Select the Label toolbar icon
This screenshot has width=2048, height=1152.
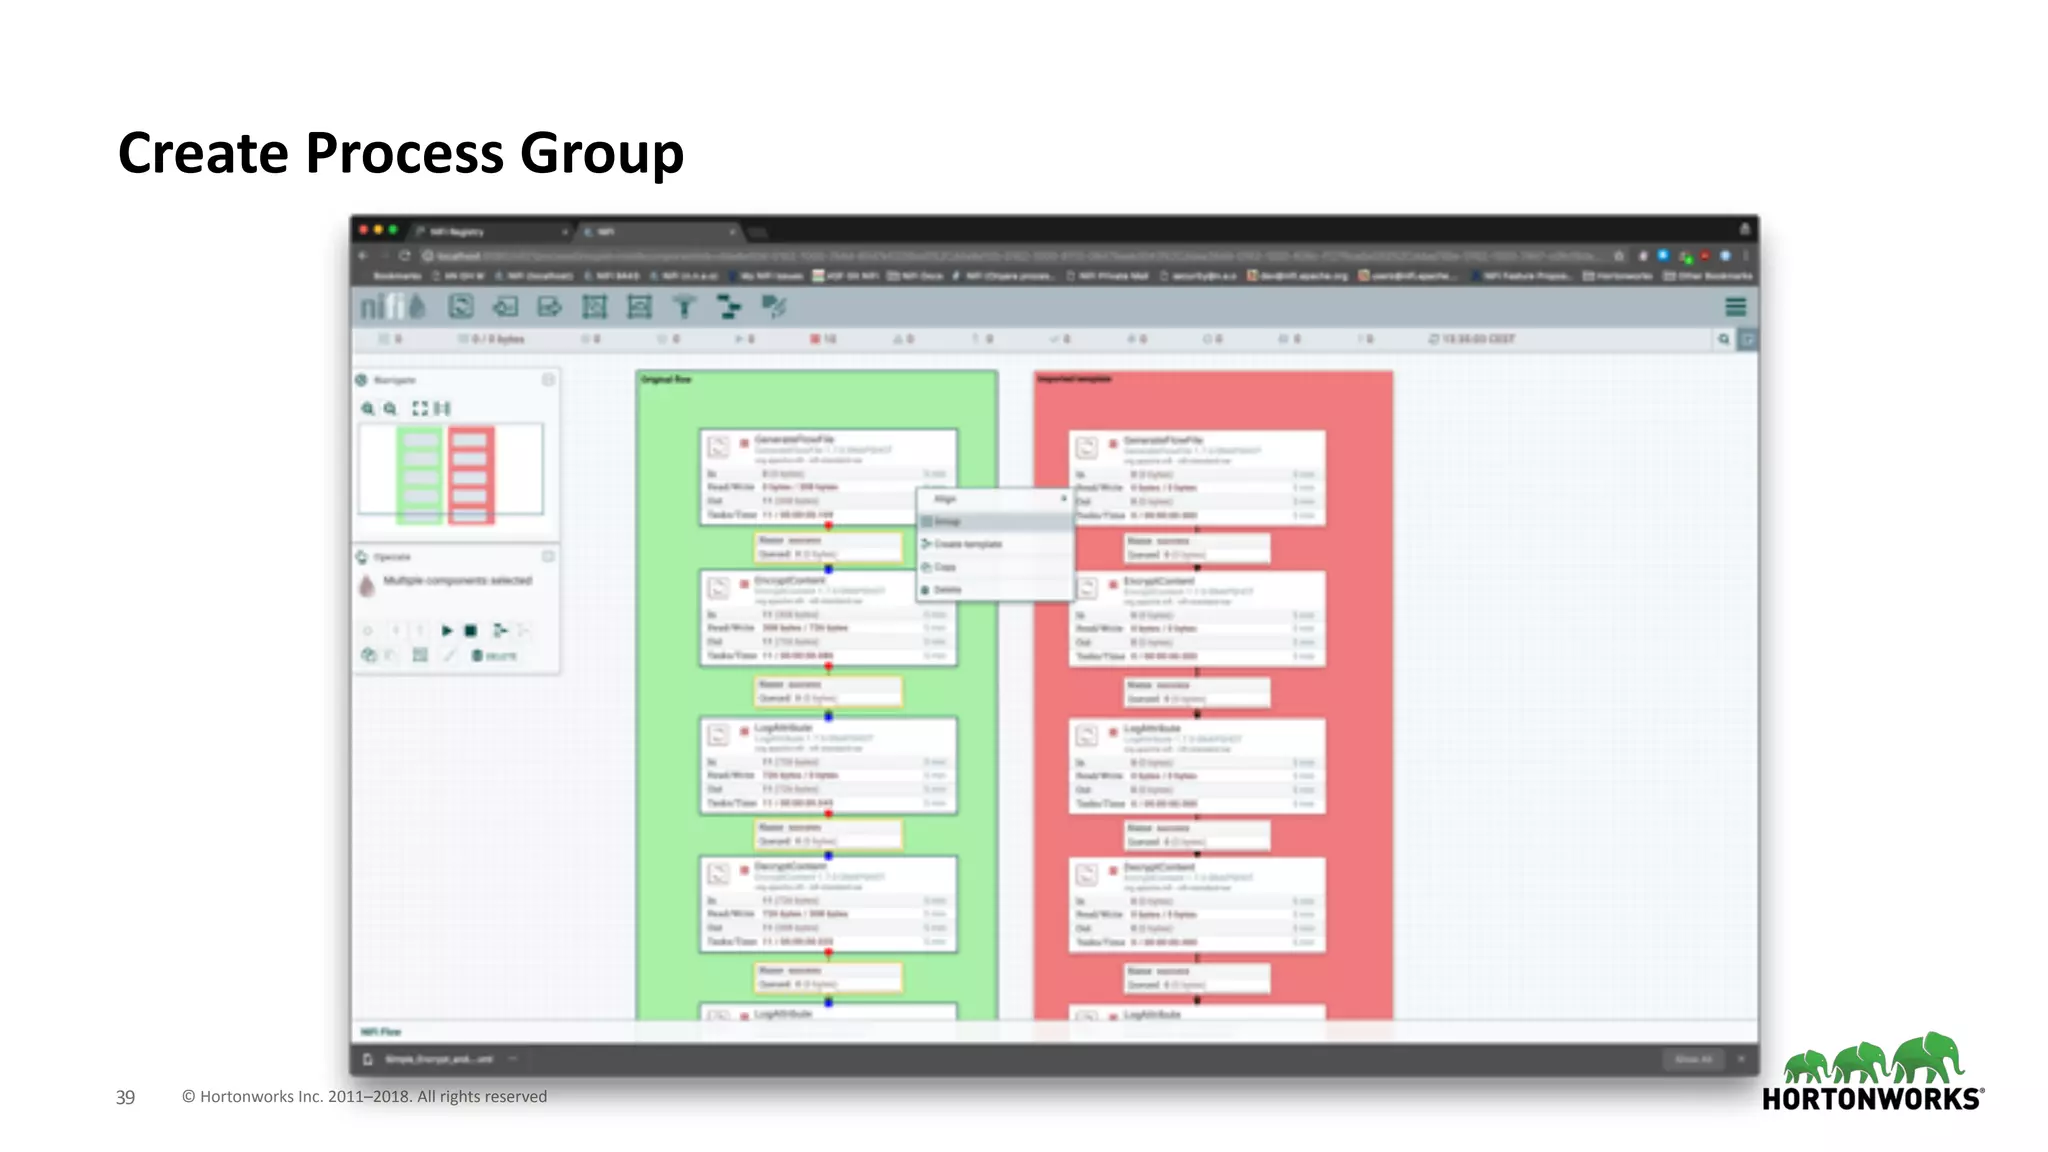coord(775,307)
